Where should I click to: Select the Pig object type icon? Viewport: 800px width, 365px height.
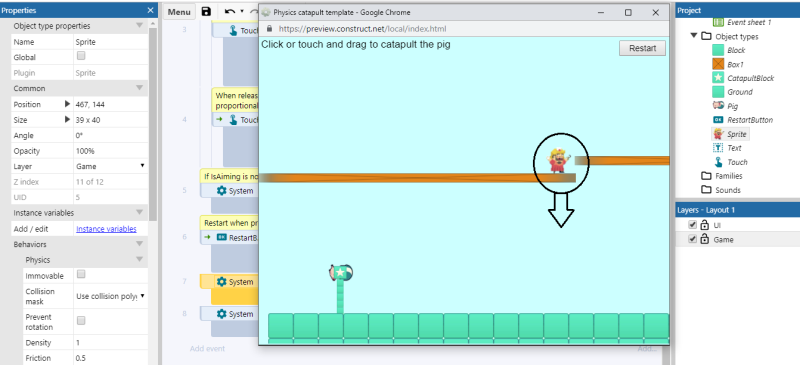tap(718, 106)
